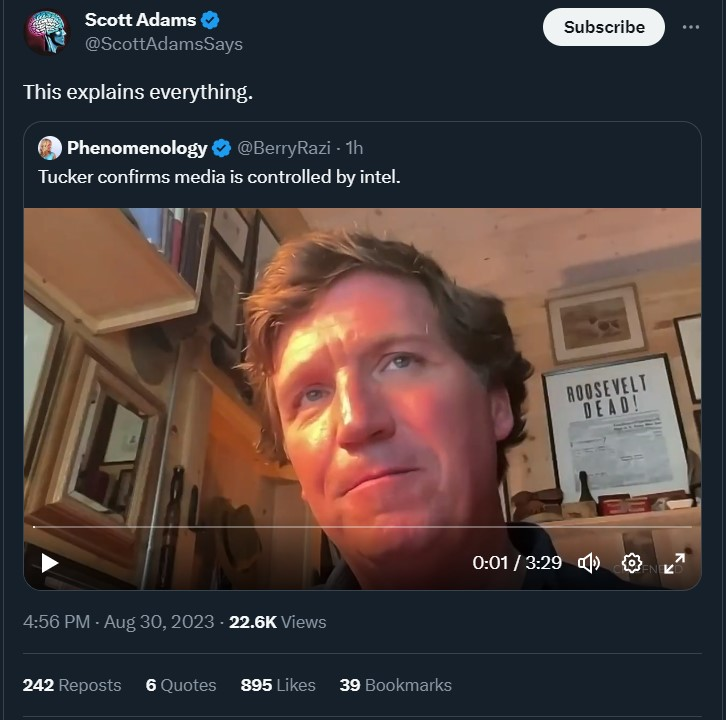This screenshot has height=720, width=726.
Task: Click the Subscribe button
Action: [603, 27]
